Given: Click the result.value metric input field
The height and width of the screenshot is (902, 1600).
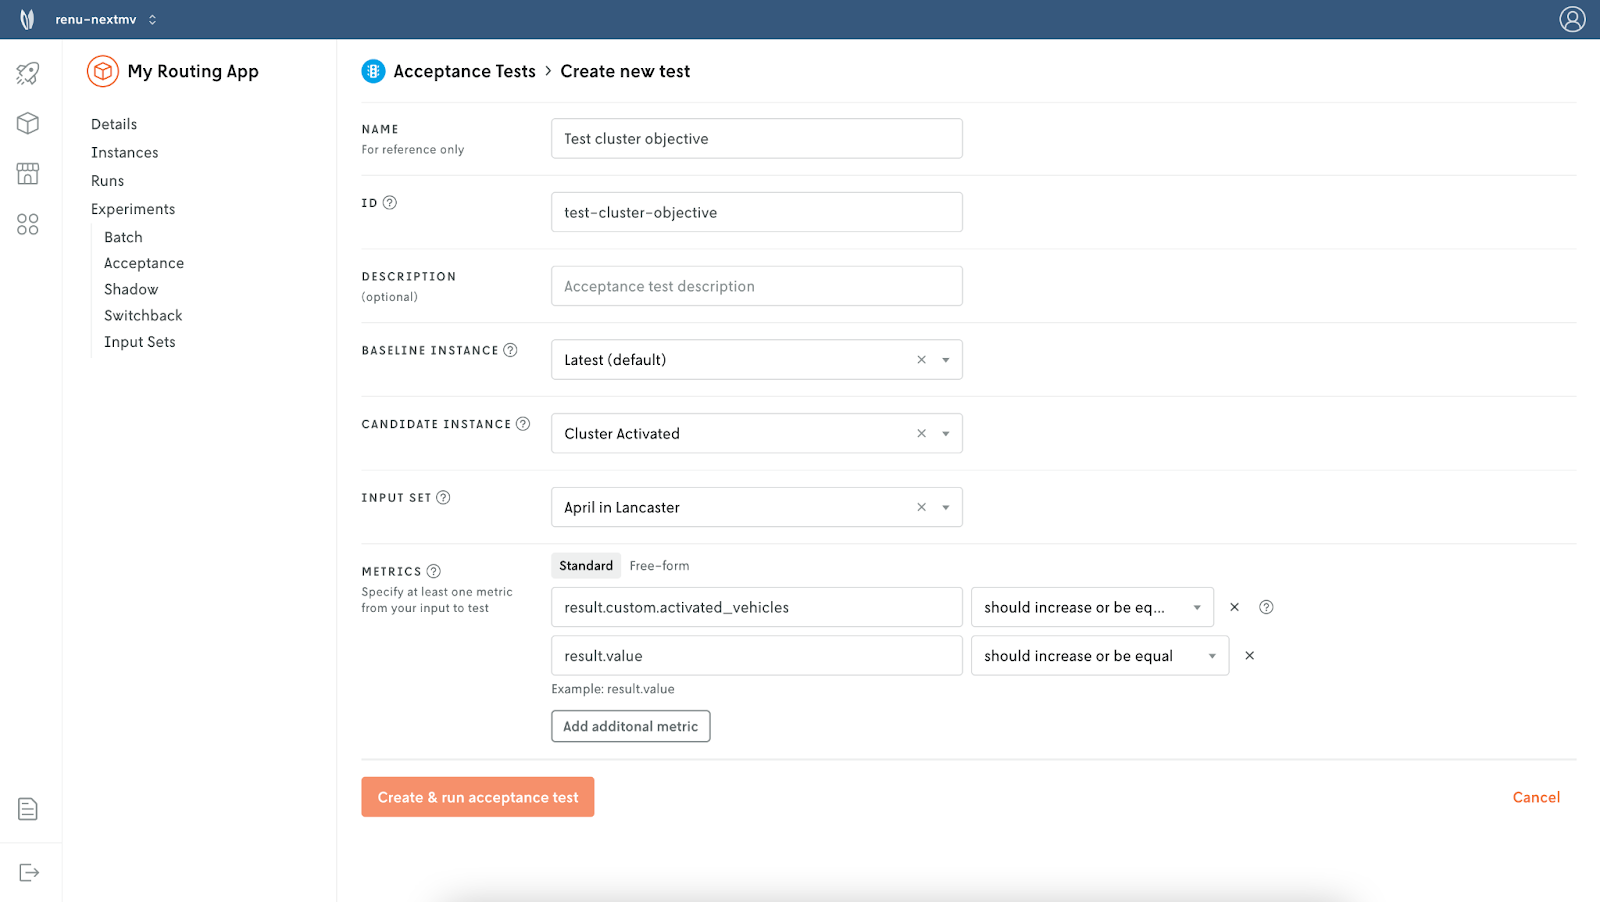Looking at the screenshot, I should tap(757, 656).
